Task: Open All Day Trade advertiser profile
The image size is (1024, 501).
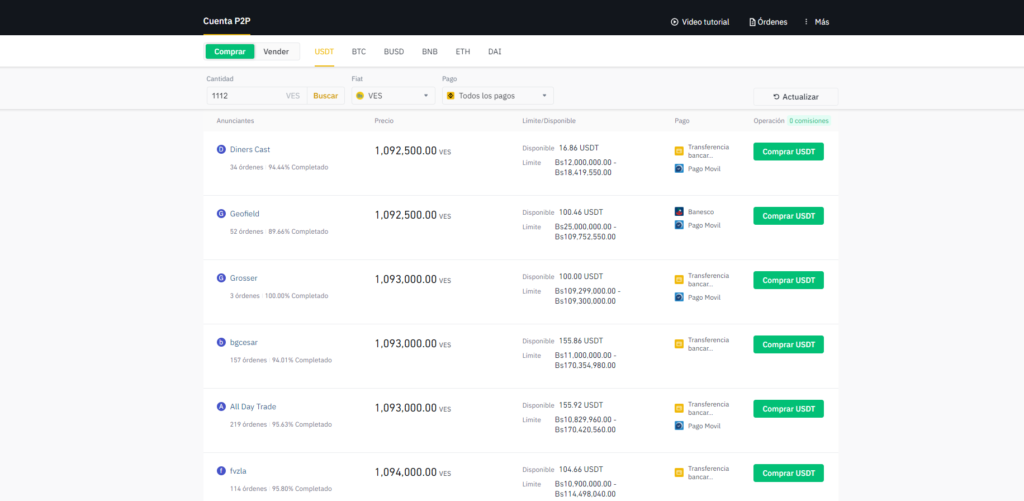Action: 253,406
